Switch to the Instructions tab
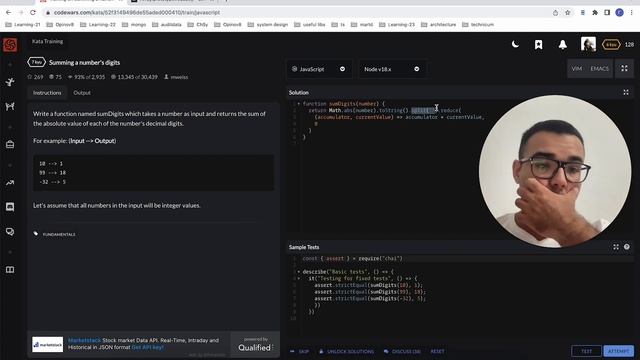 click(x=47, y=93)
